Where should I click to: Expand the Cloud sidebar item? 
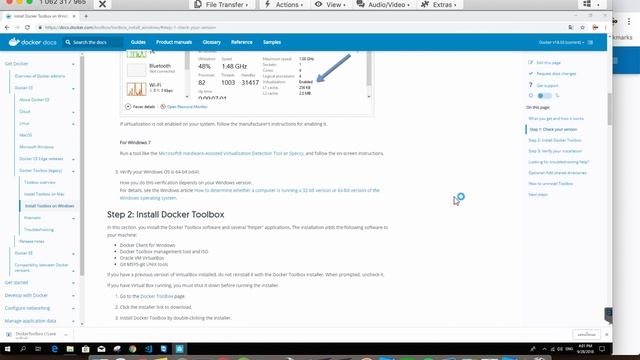(x=73, y=112)
